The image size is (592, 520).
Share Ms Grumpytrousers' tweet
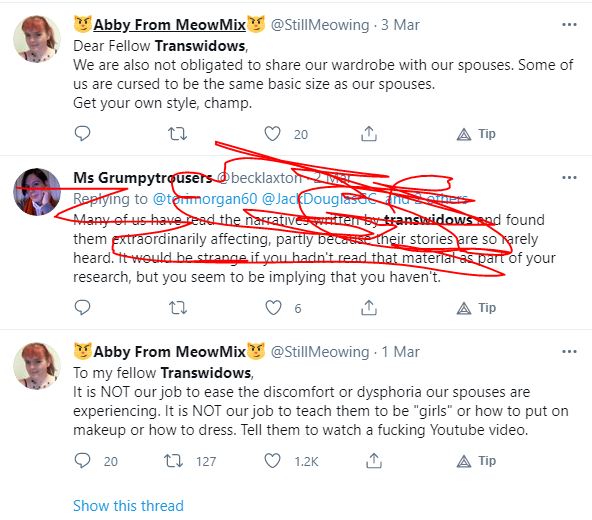[x=369, y=308]
